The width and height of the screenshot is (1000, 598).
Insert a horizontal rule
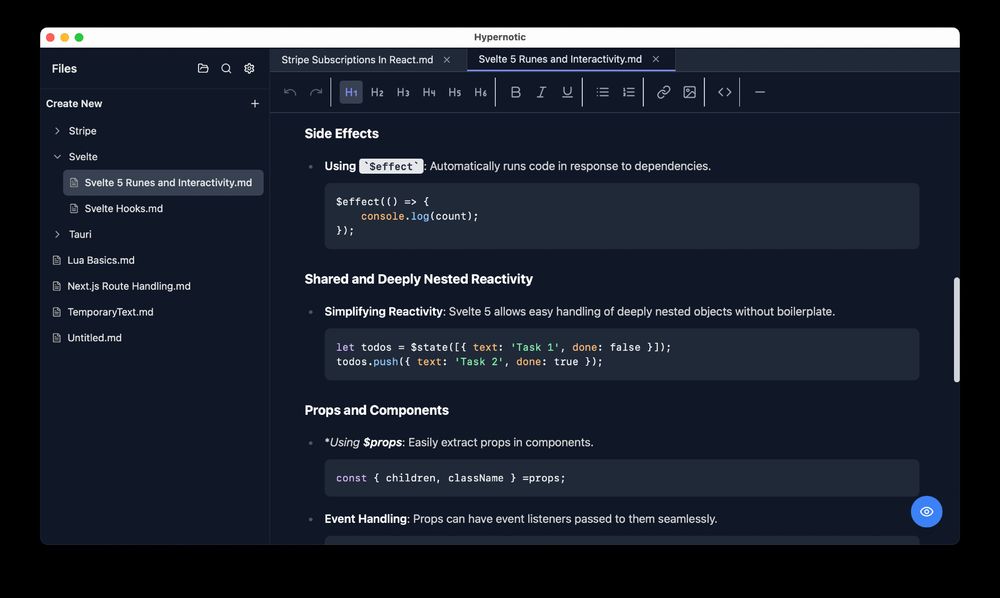(x=760, y=92)
